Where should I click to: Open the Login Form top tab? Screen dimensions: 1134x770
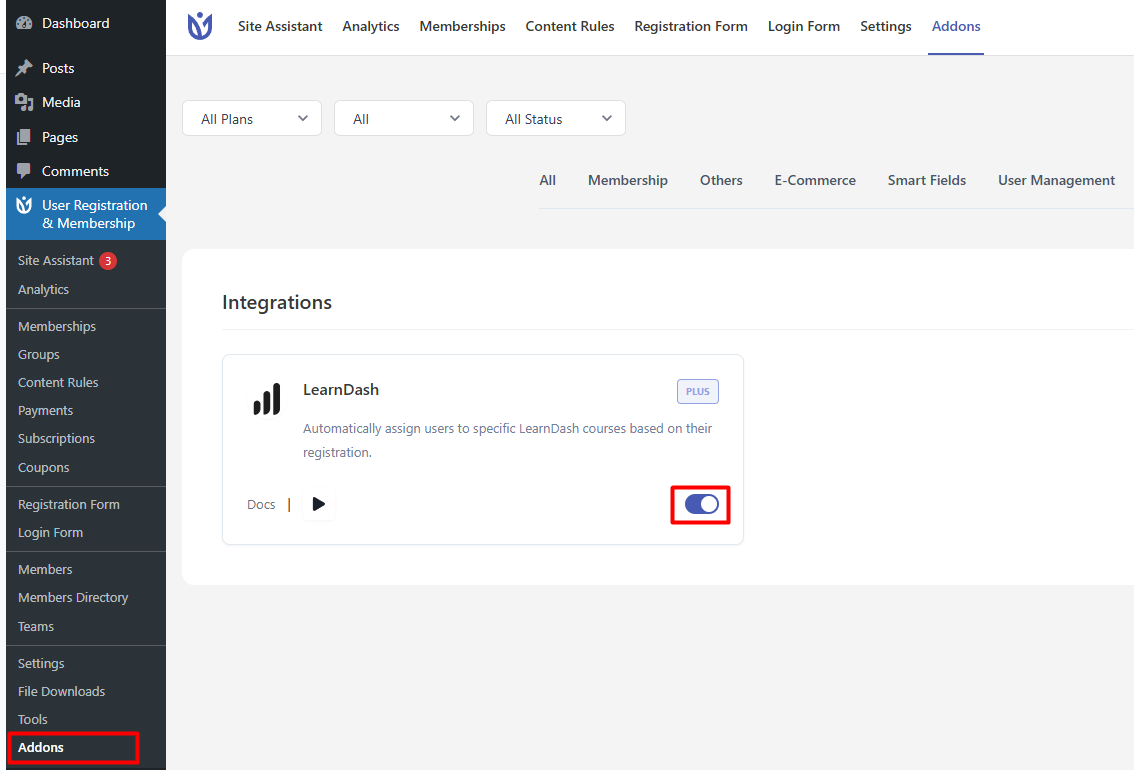[x=803, y=26]
